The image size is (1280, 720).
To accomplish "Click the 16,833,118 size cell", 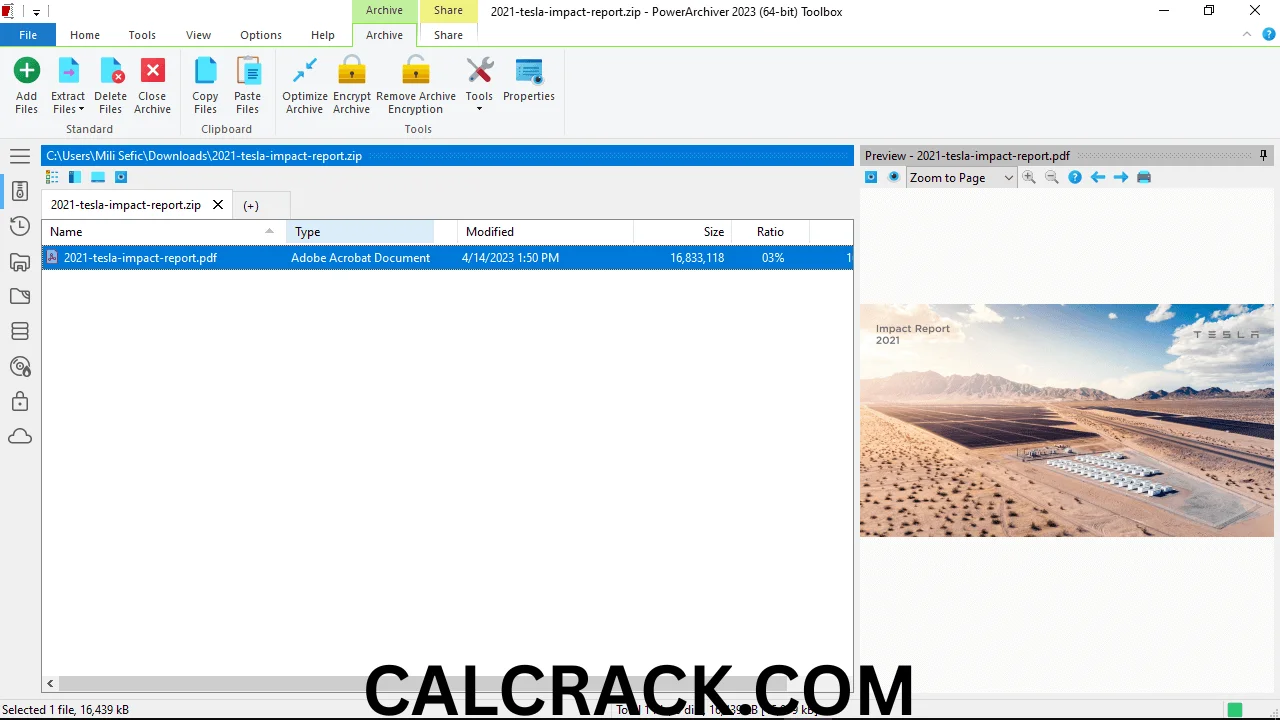I will [x=697, y=258].
